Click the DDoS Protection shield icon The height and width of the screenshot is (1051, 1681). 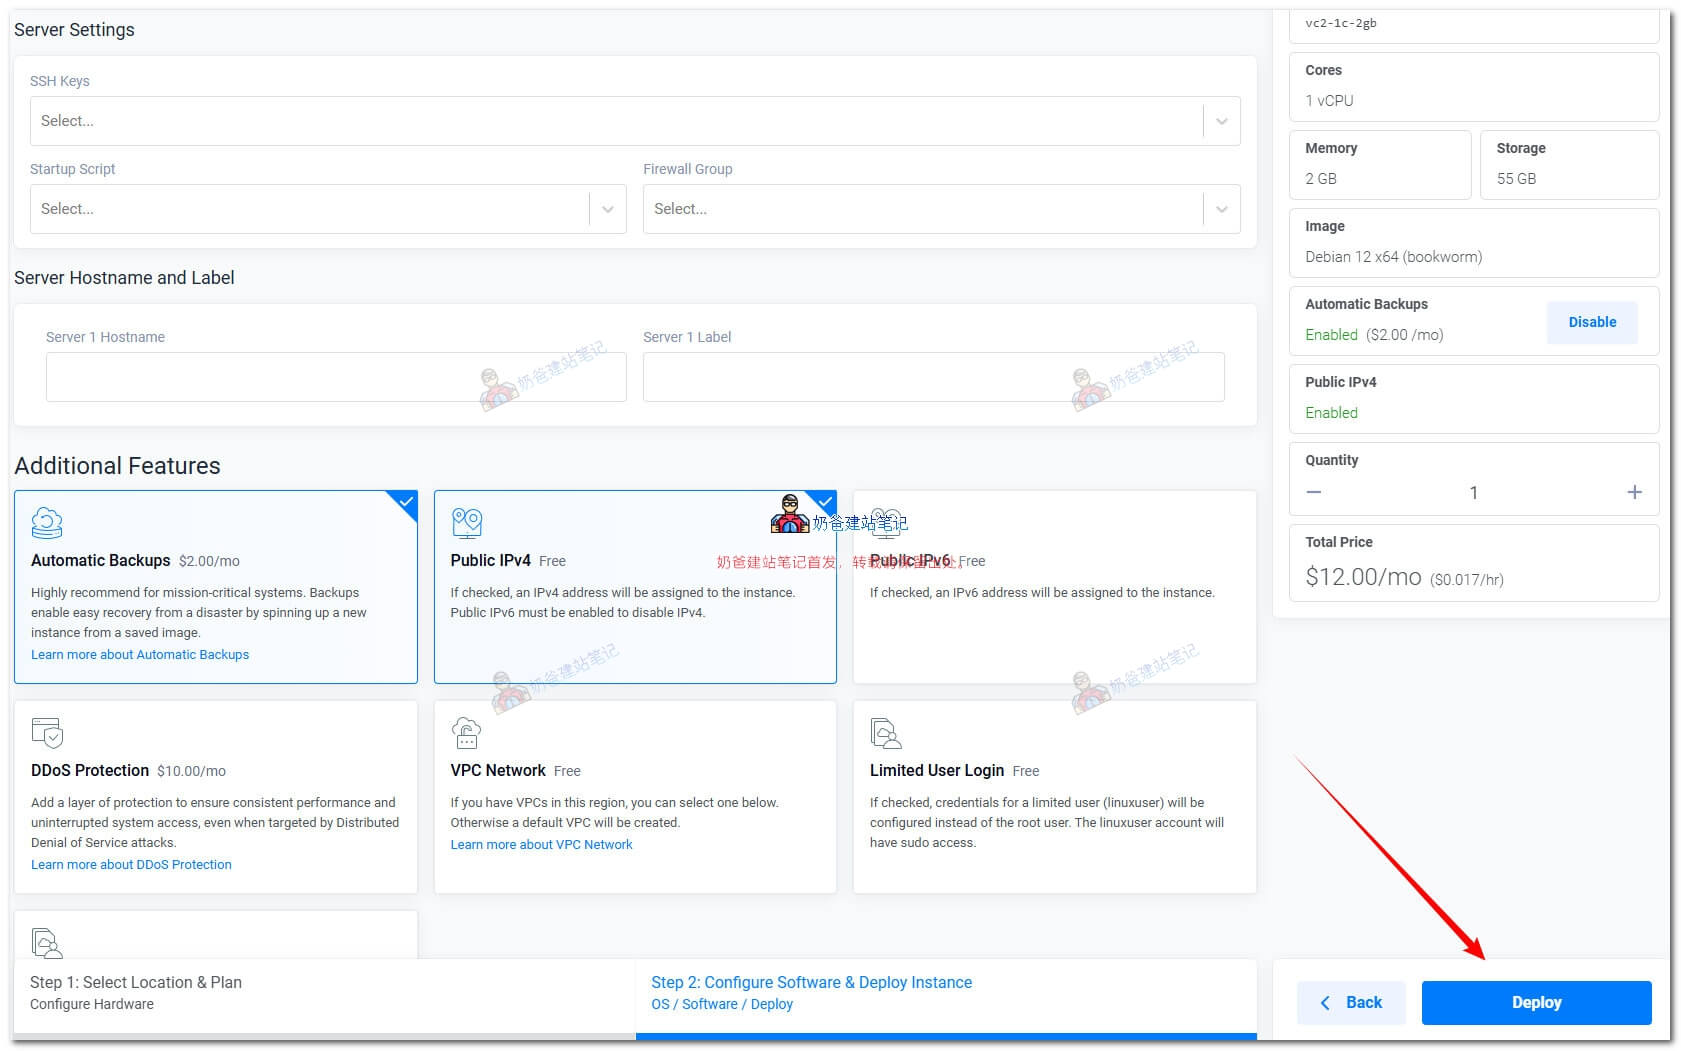coord(47,733)
